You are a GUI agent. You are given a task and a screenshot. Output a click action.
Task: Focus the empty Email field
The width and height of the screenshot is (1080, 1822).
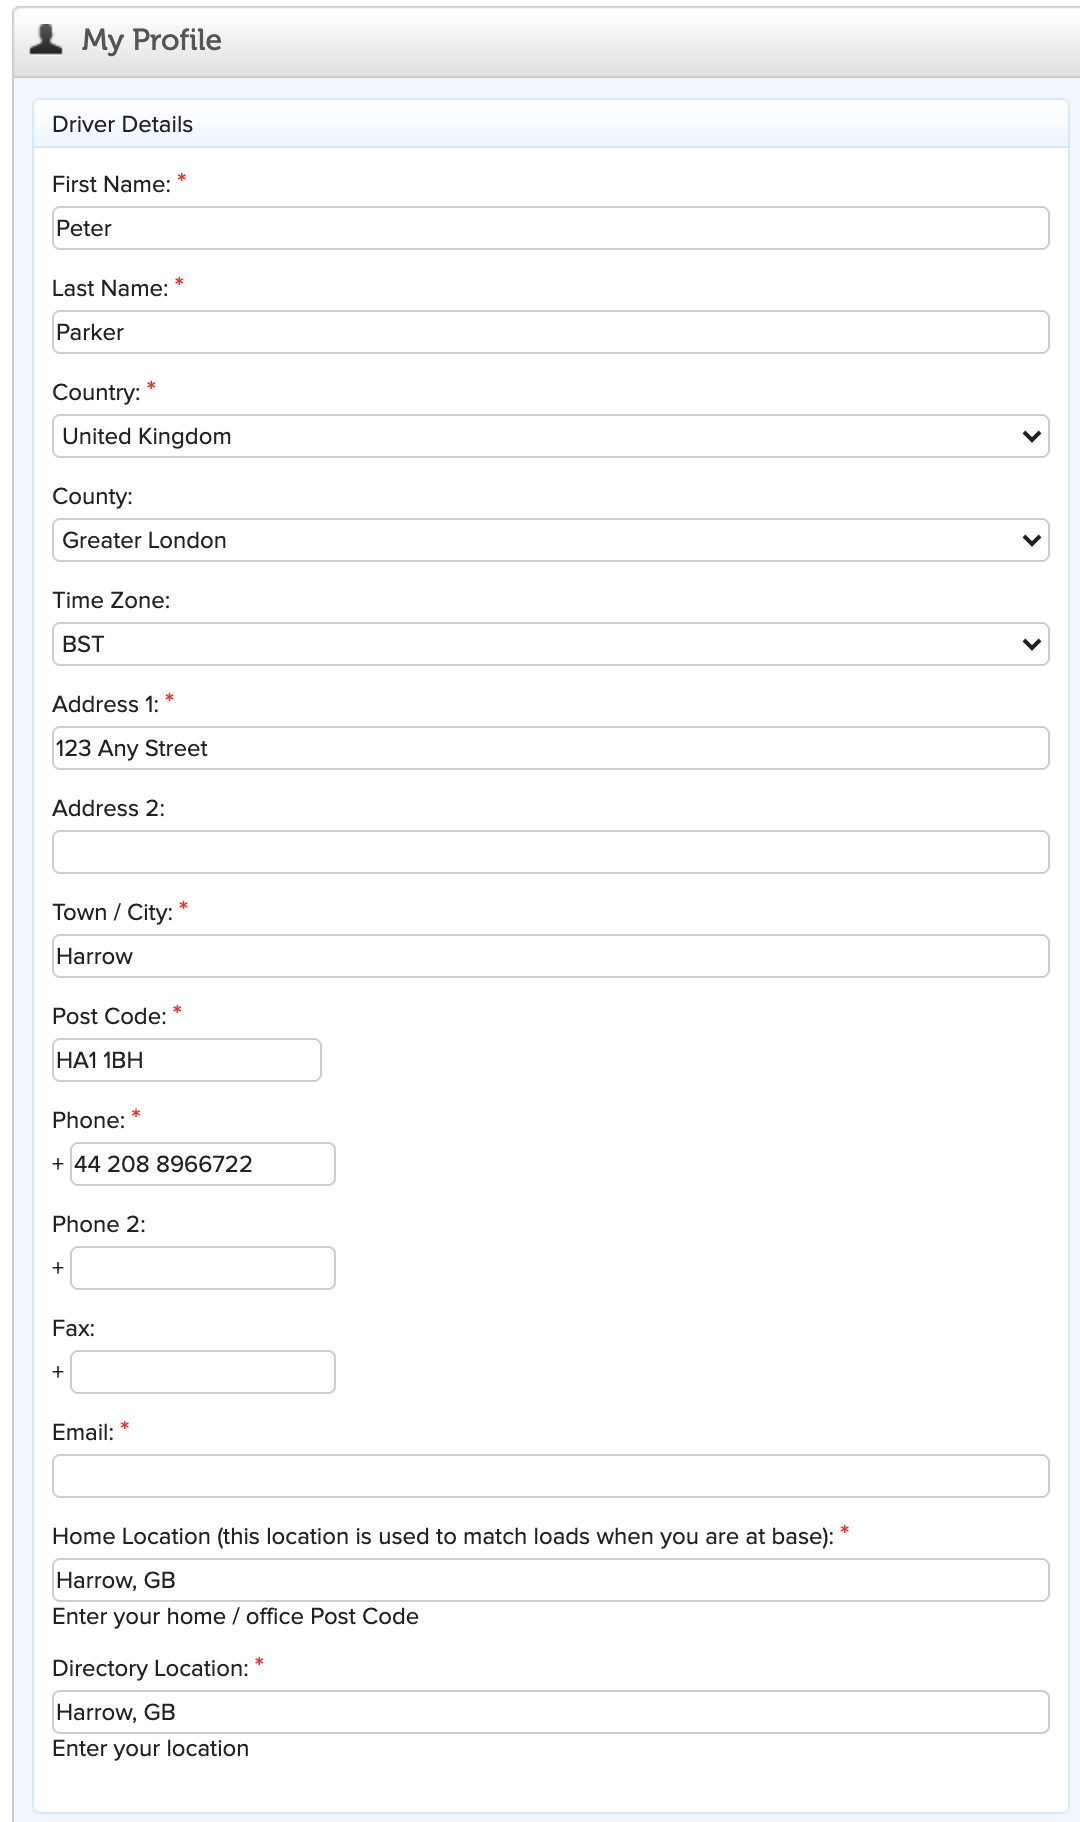(x=550, y=1476)
